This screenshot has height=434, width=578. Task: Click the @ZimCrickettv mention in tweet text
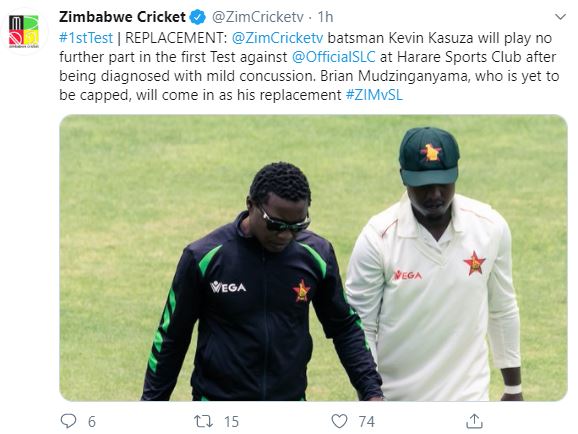point(278,38)
